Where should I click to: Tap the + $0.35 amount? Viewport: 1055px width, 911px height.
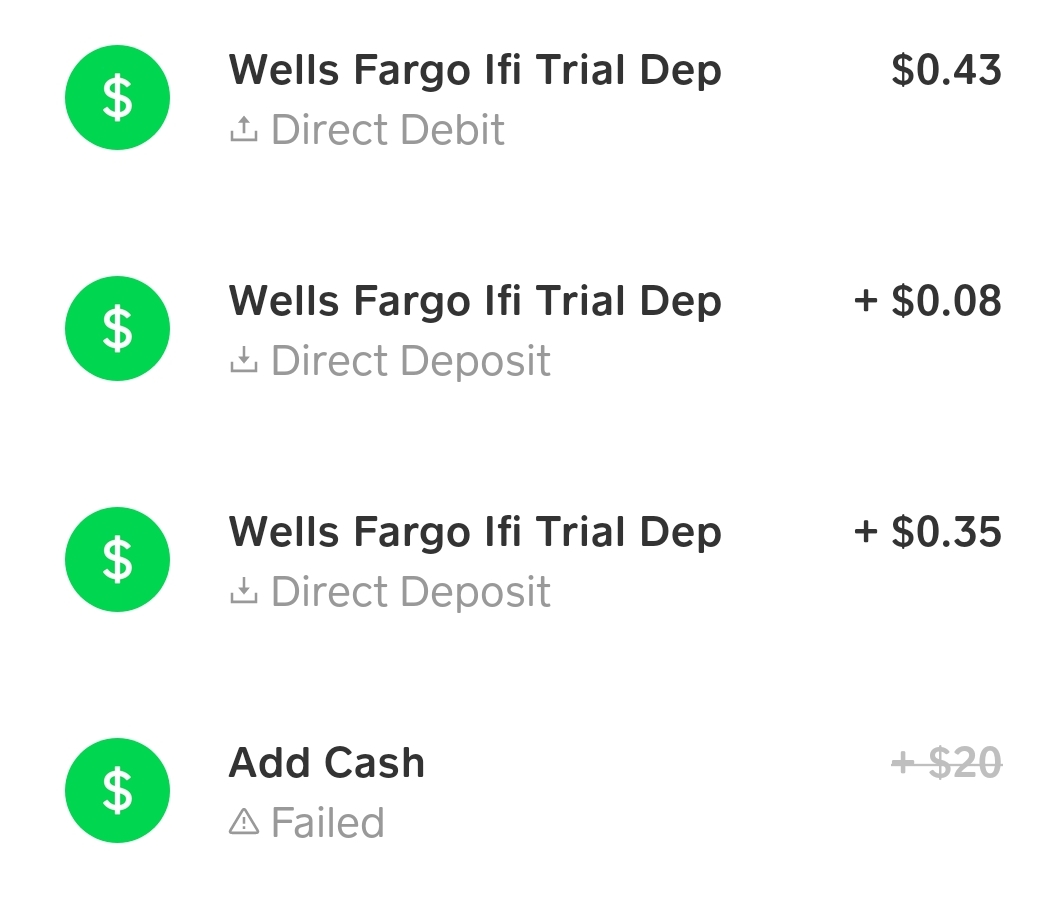click(x=927, y=531)
